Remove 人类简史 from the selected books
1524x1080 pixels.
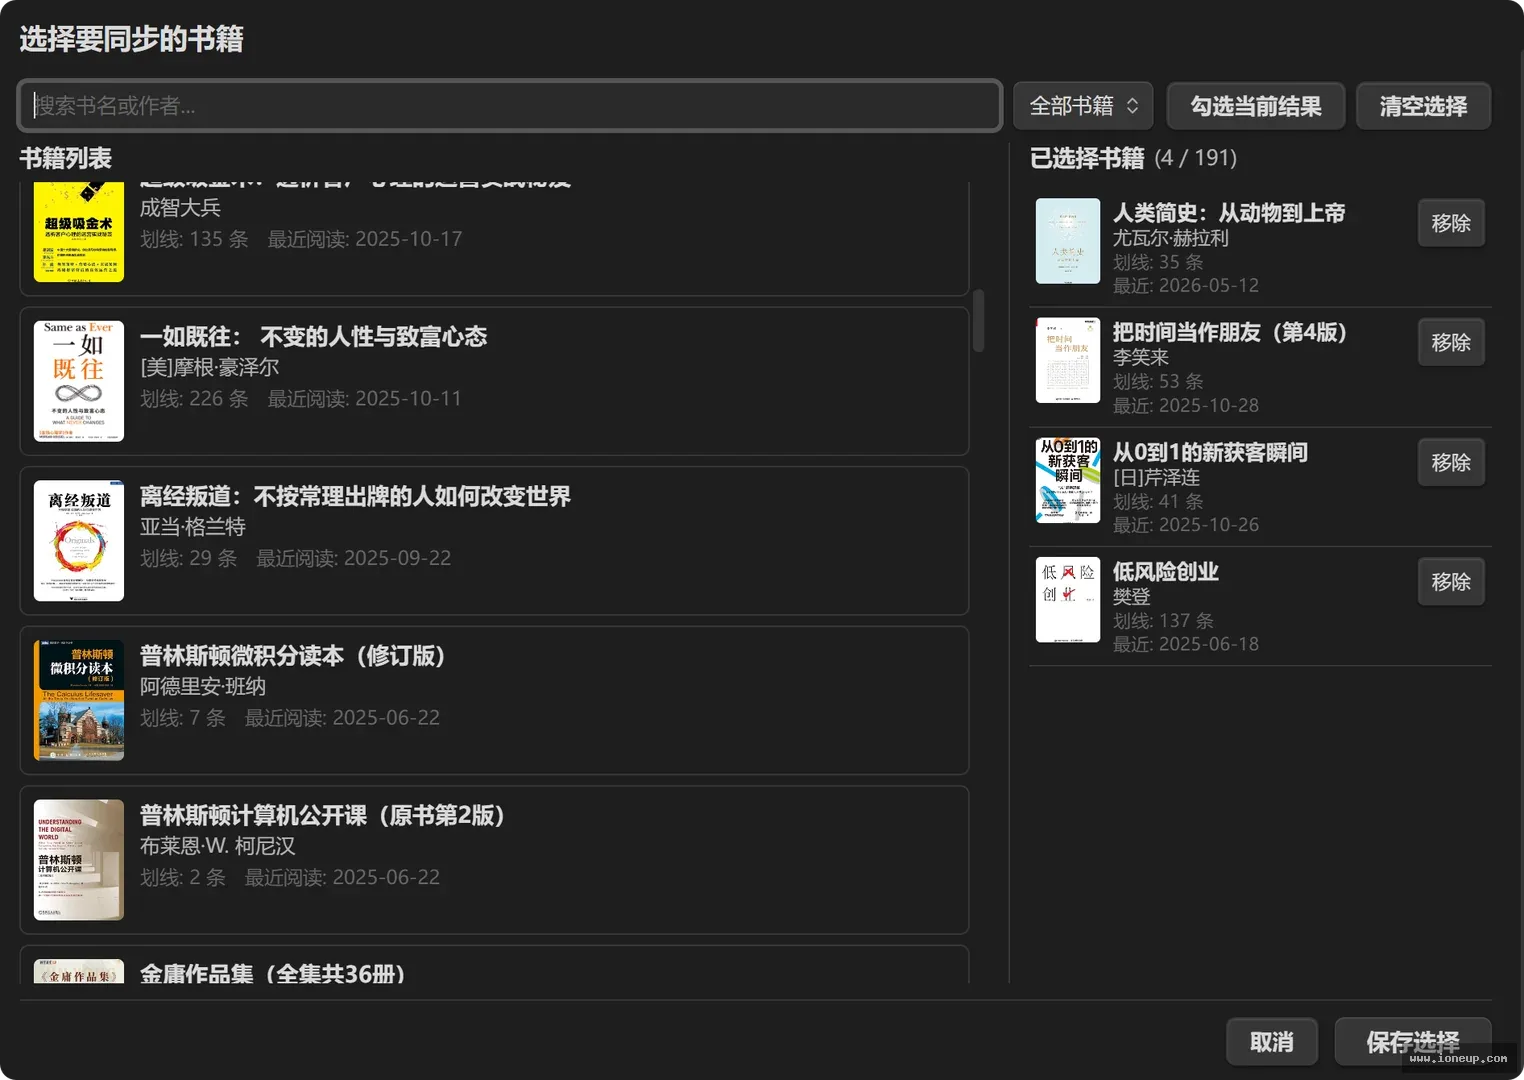tap(1451, 223)
